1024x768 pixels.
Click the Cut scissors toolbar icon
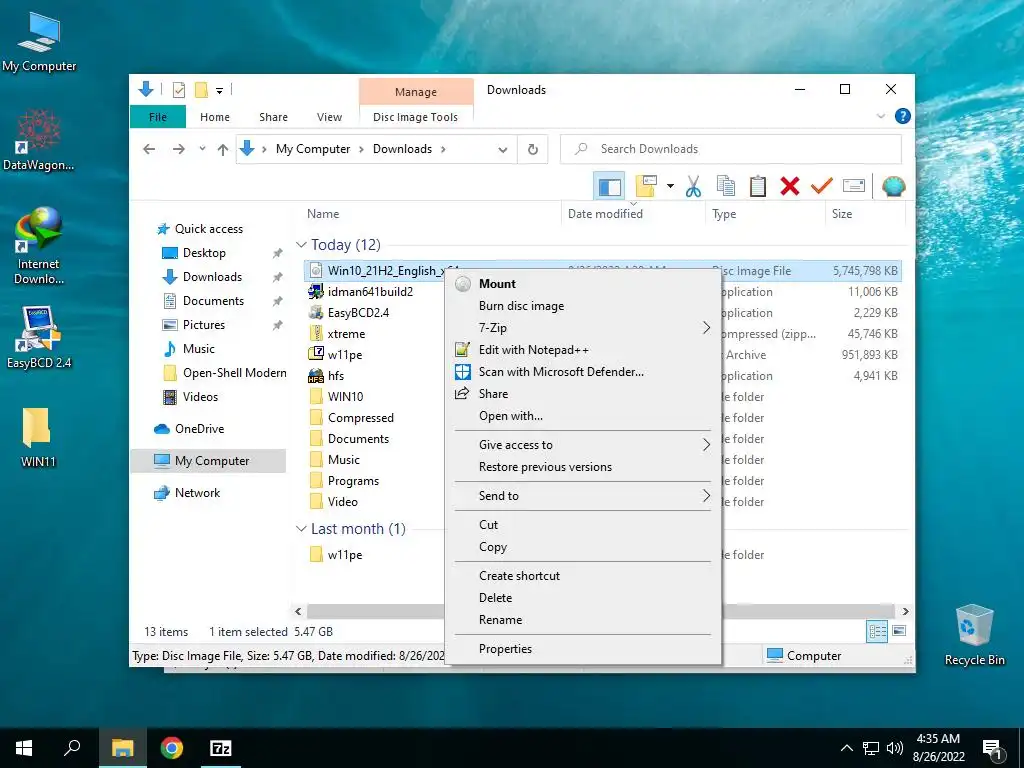[693, 186]
